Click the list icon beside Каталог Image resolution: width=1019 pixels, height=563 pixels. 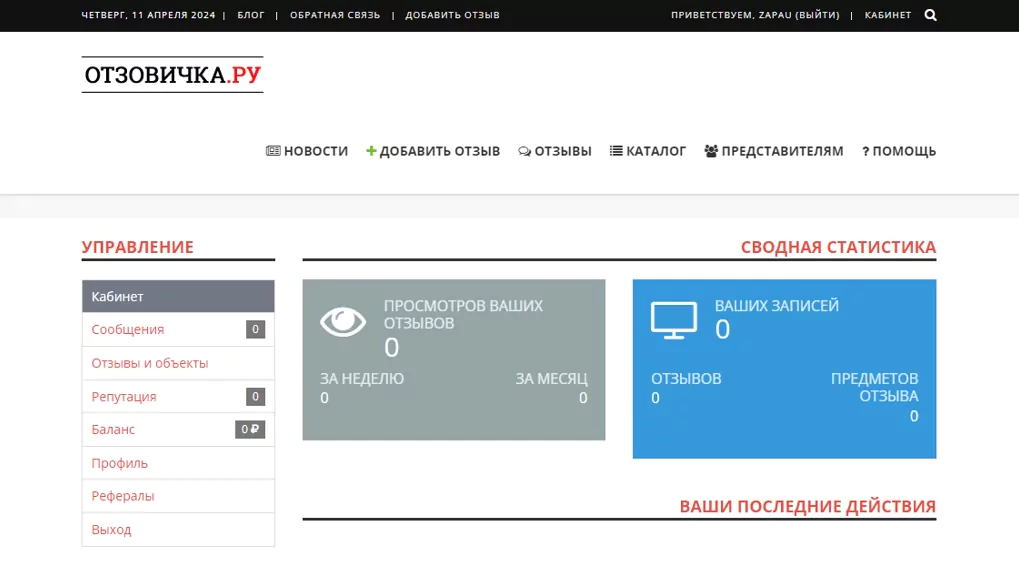(x=616, y=151)
